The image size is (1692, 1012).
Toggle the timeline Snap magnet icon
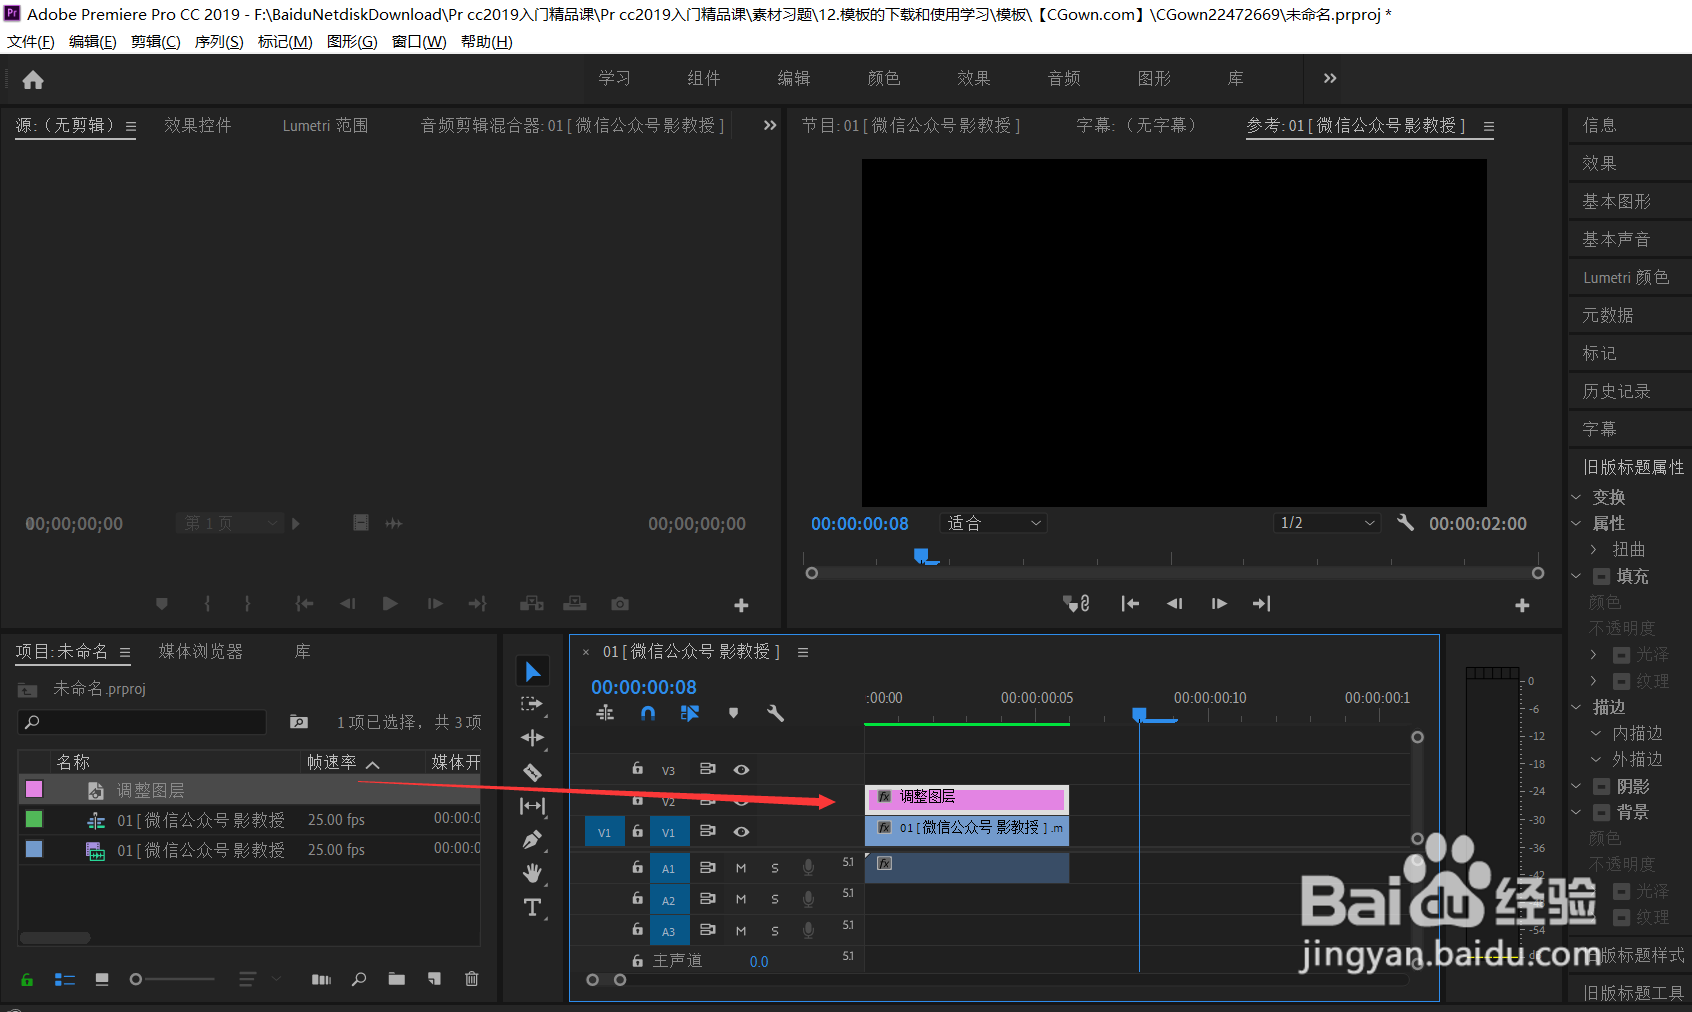[x=648, y=713]
